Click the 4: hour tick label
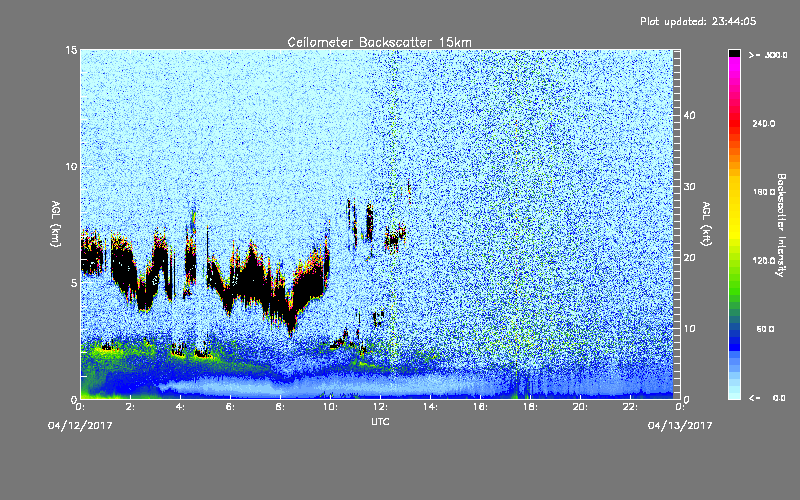 coord(181,407)
